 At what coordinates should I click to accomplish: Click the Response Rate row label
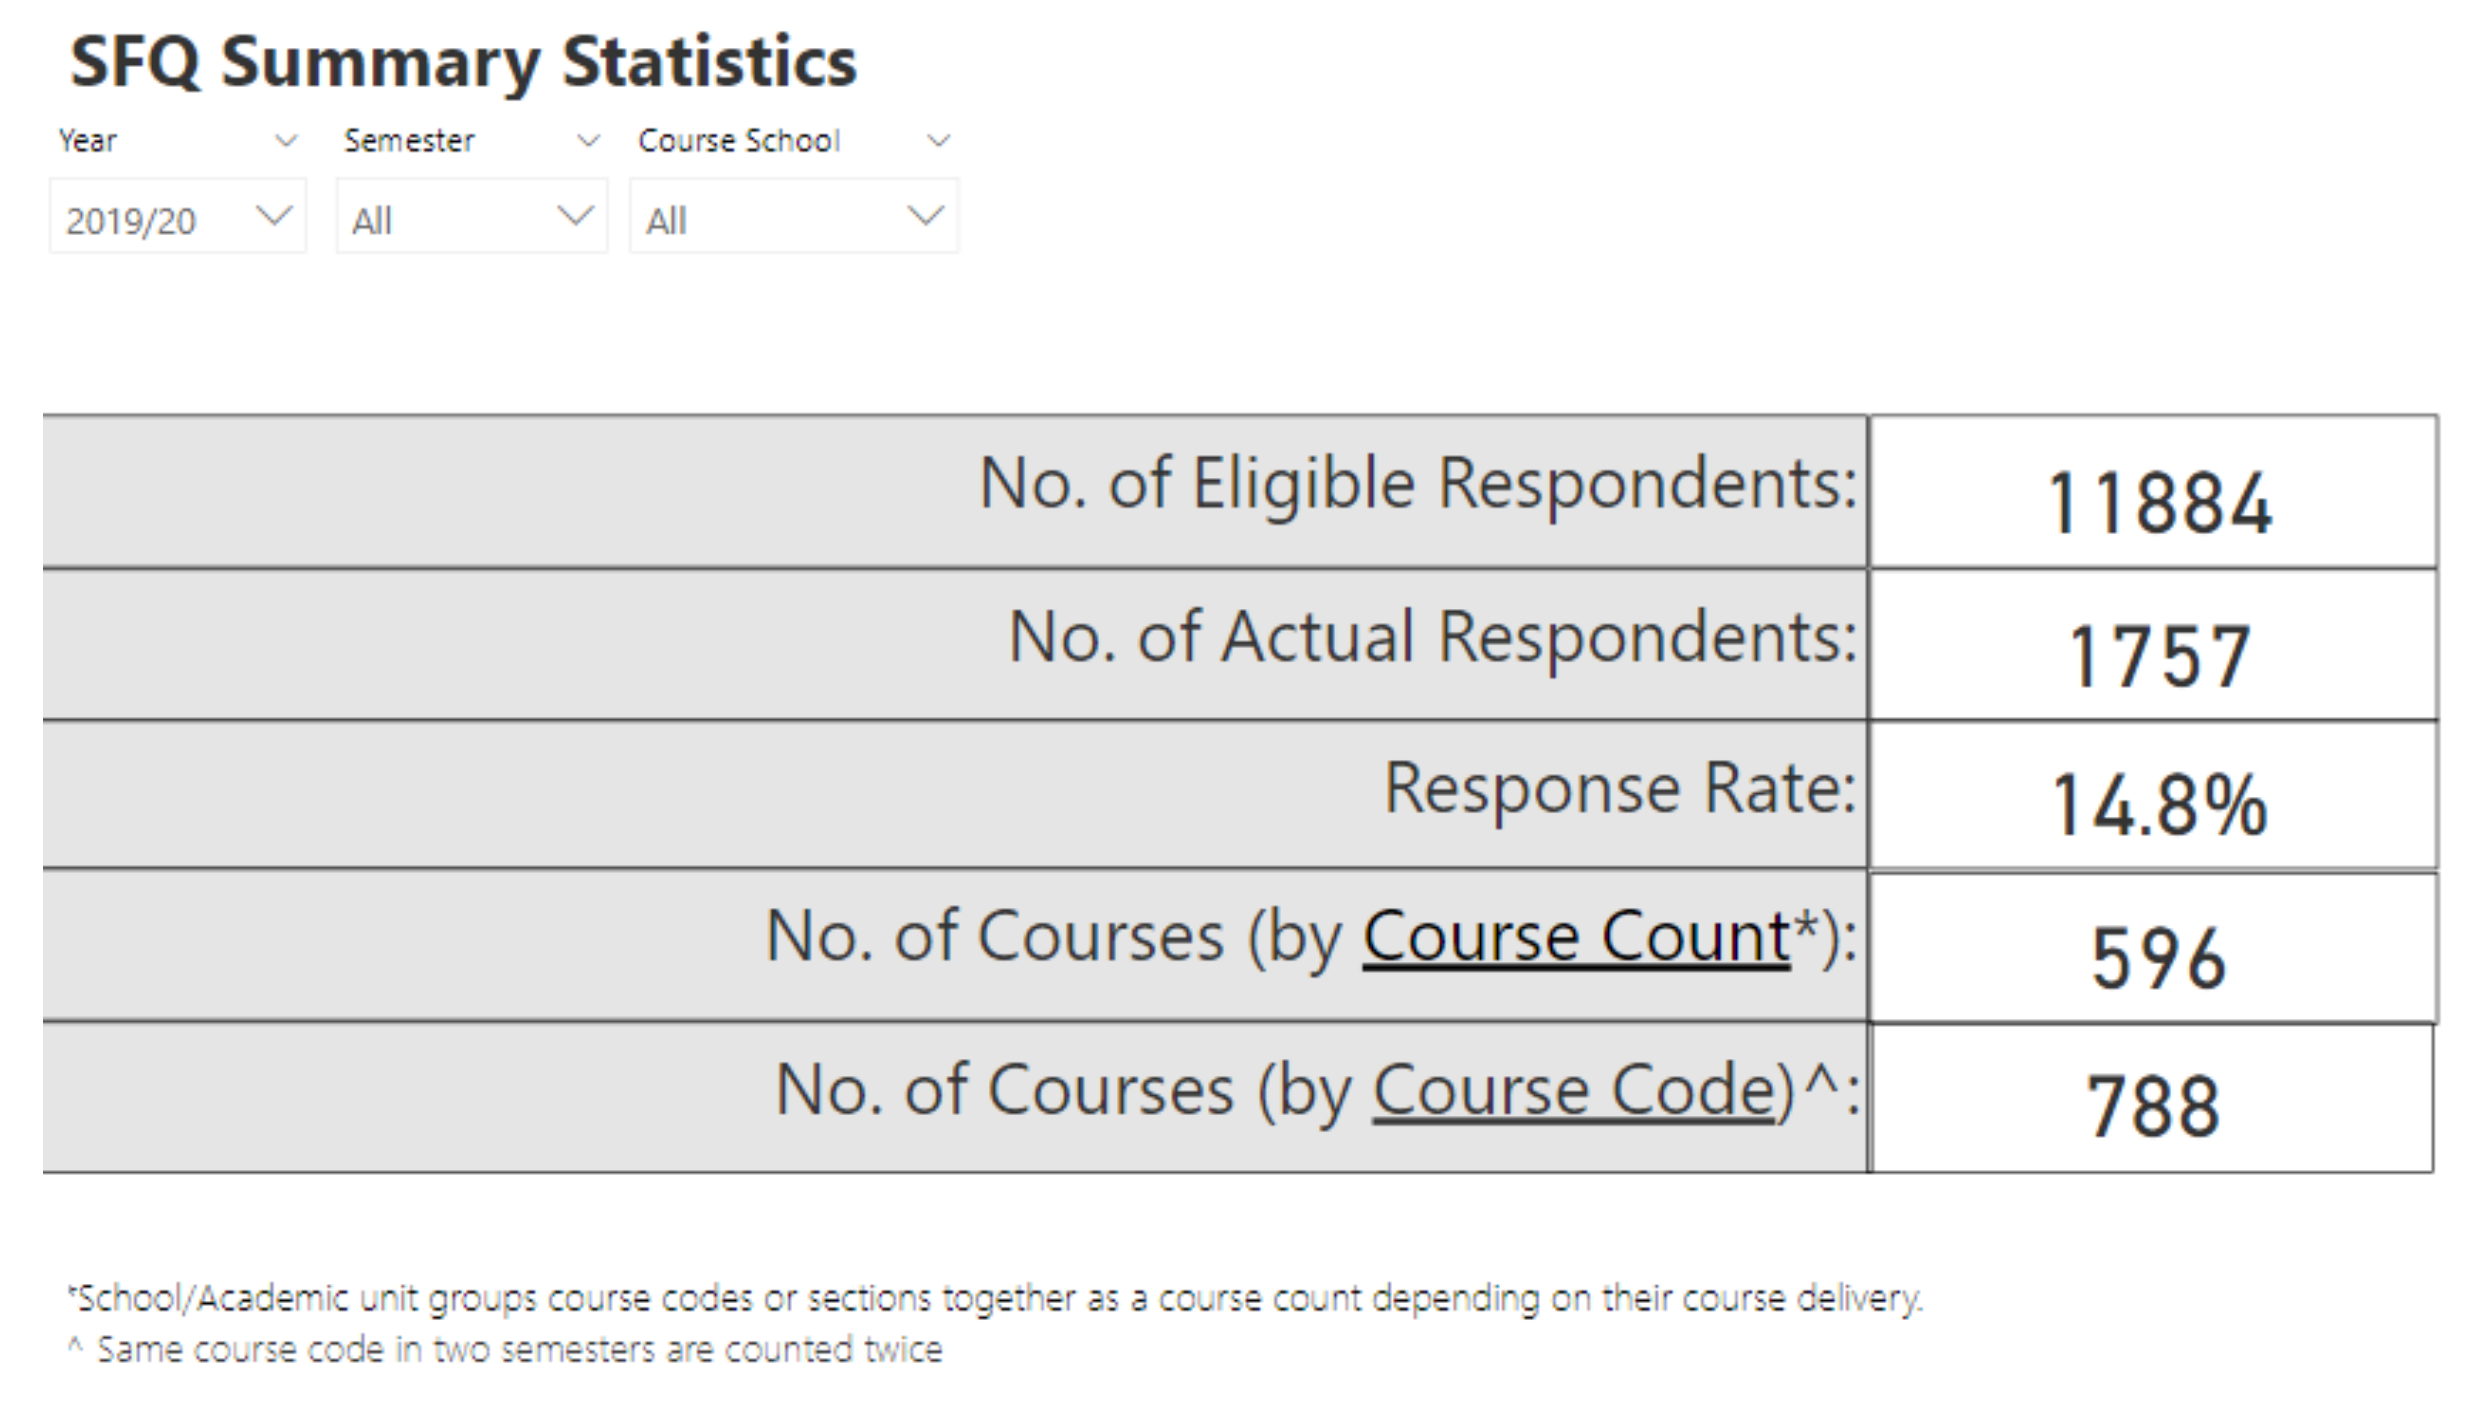point(1619,789)
